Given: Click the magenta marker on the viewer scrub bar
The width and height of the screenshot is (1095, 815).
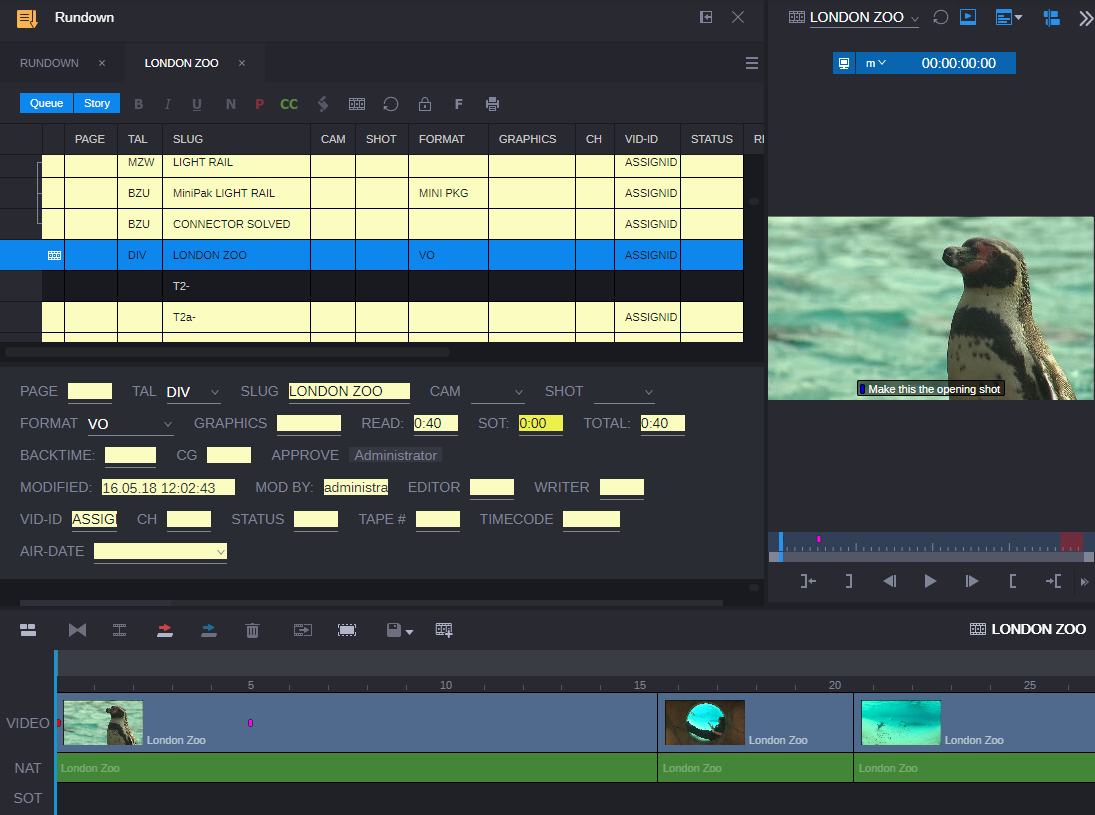Looking at the screenshot, I should [x=818, y=539].
